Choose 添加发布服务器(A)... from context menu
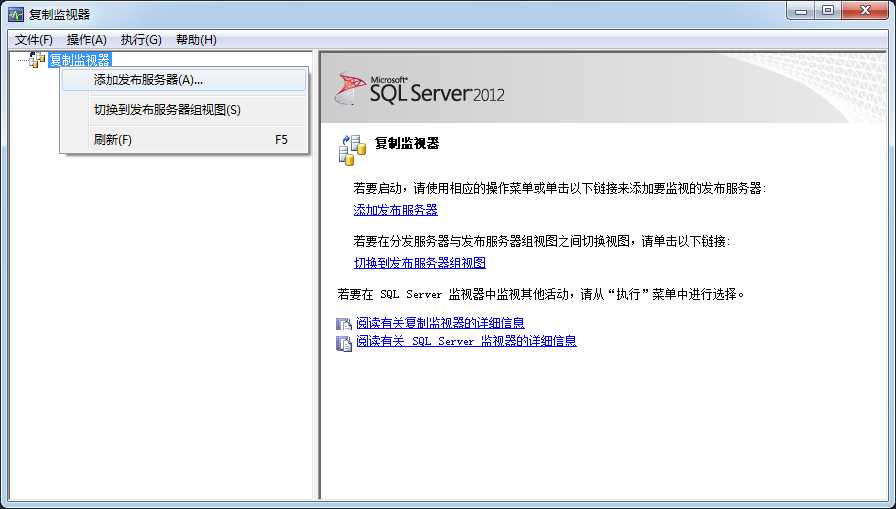896x509 pixels. pos(183,80)
